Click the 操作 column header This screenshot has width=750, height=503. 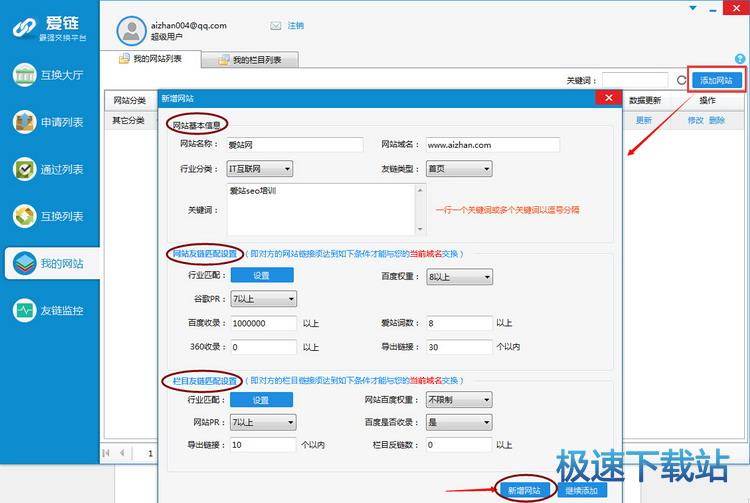pos(707,100)
